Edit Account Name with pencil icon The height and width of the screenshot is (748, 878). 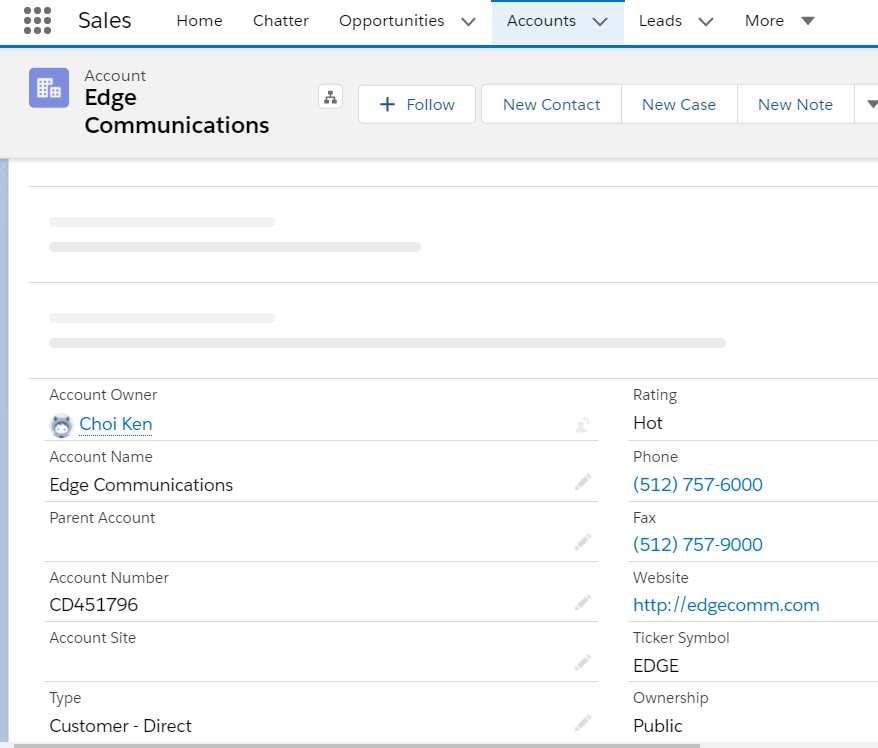(x=582, y=483)
